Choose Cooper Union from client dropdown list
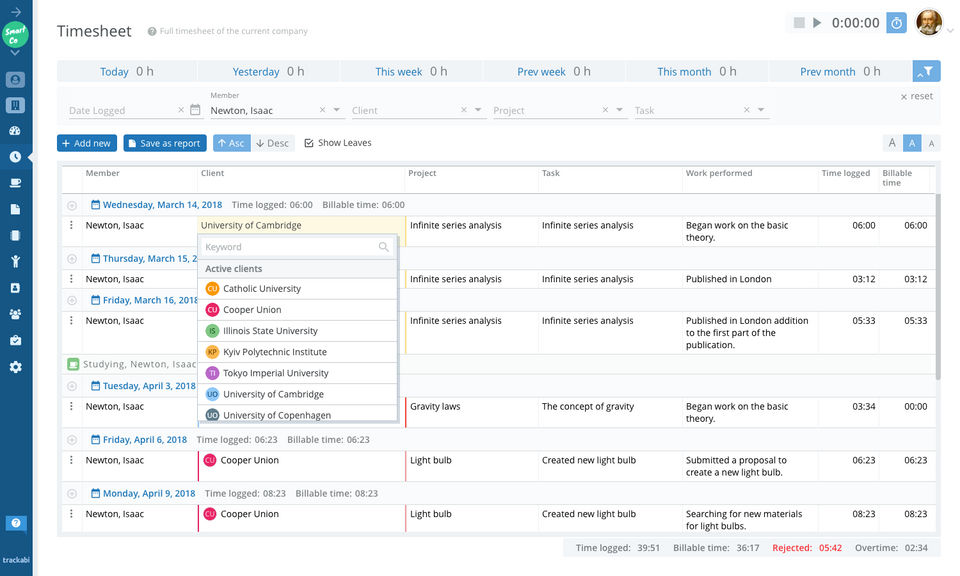This screenshot has height=576, width=960. [x=298, y=310]
